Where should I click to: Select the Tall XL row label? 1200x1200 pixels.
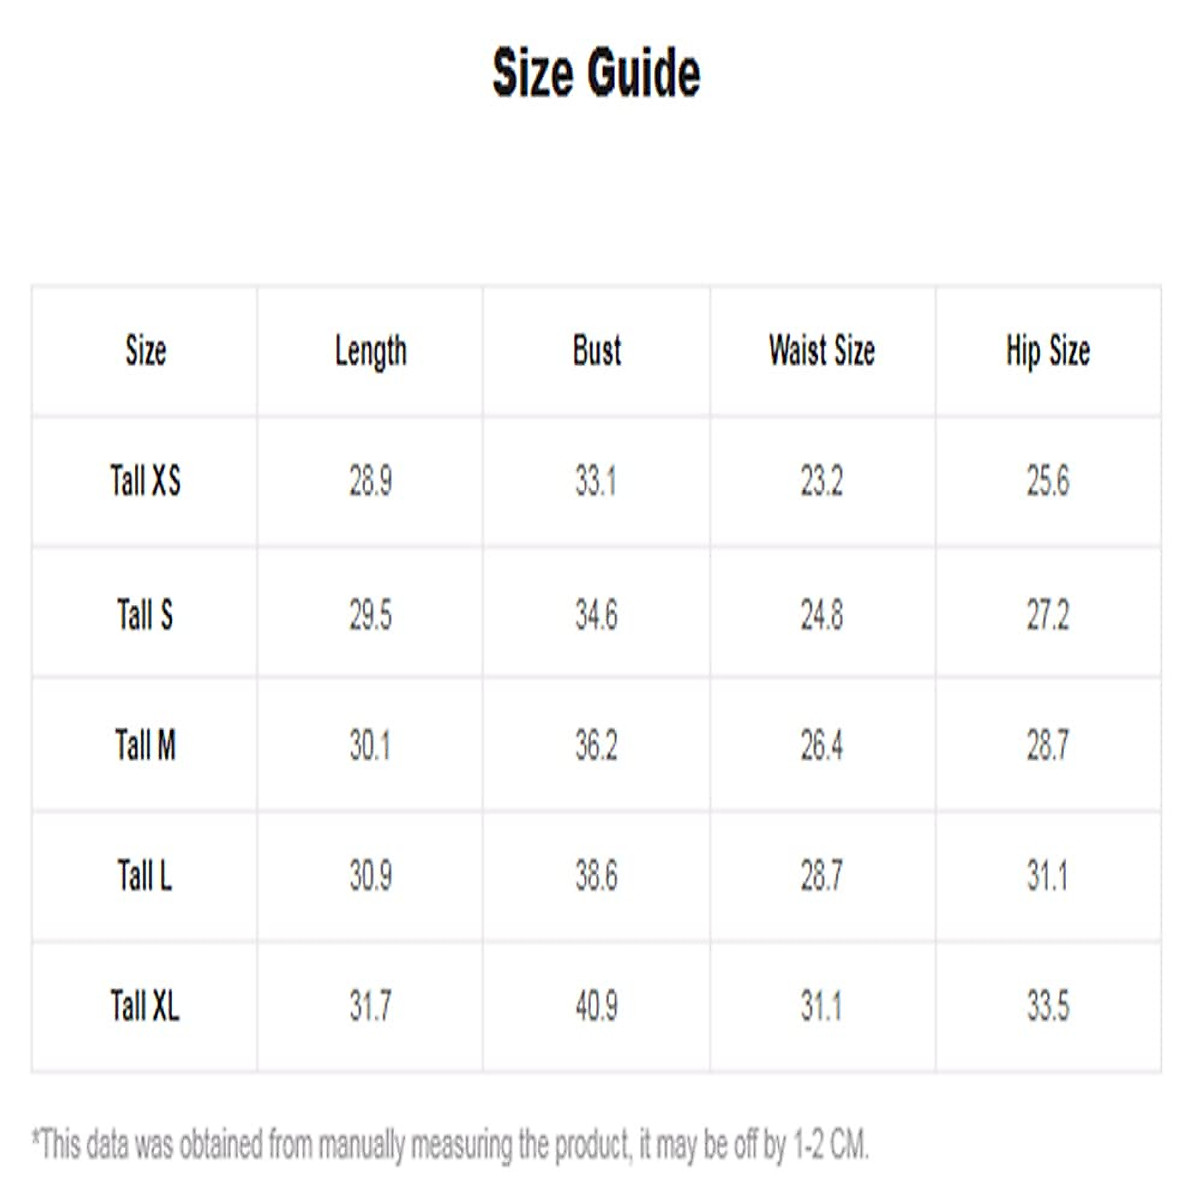click(x=145, y=1006)
